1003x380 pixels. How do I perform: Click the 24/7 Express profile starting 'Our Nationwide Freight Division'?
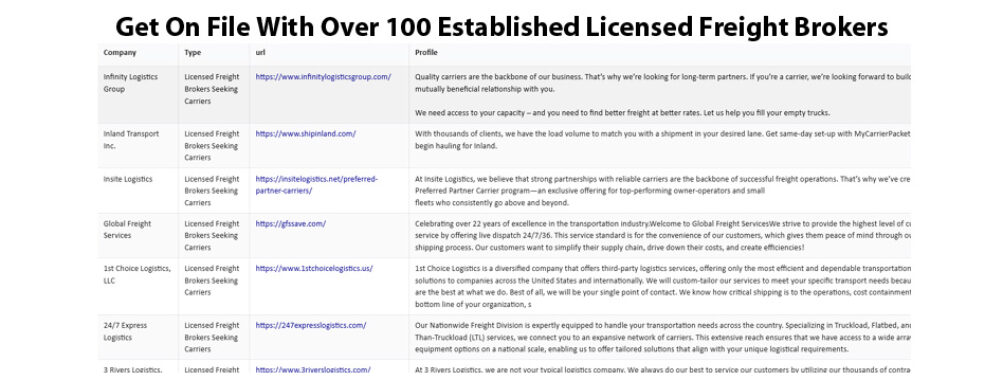coord(662,337)
